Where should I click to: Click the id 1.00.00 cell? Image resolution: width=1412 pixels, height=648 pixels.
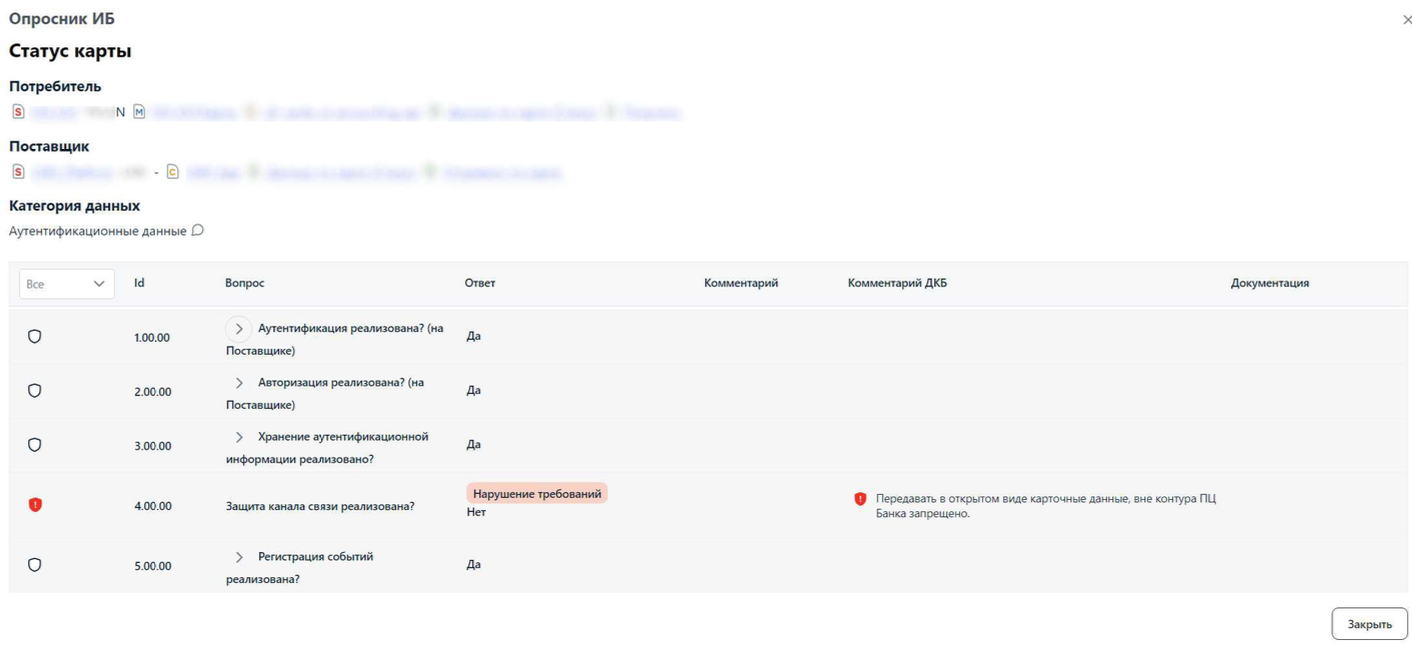pyautogui.click(x=152, y=338)
